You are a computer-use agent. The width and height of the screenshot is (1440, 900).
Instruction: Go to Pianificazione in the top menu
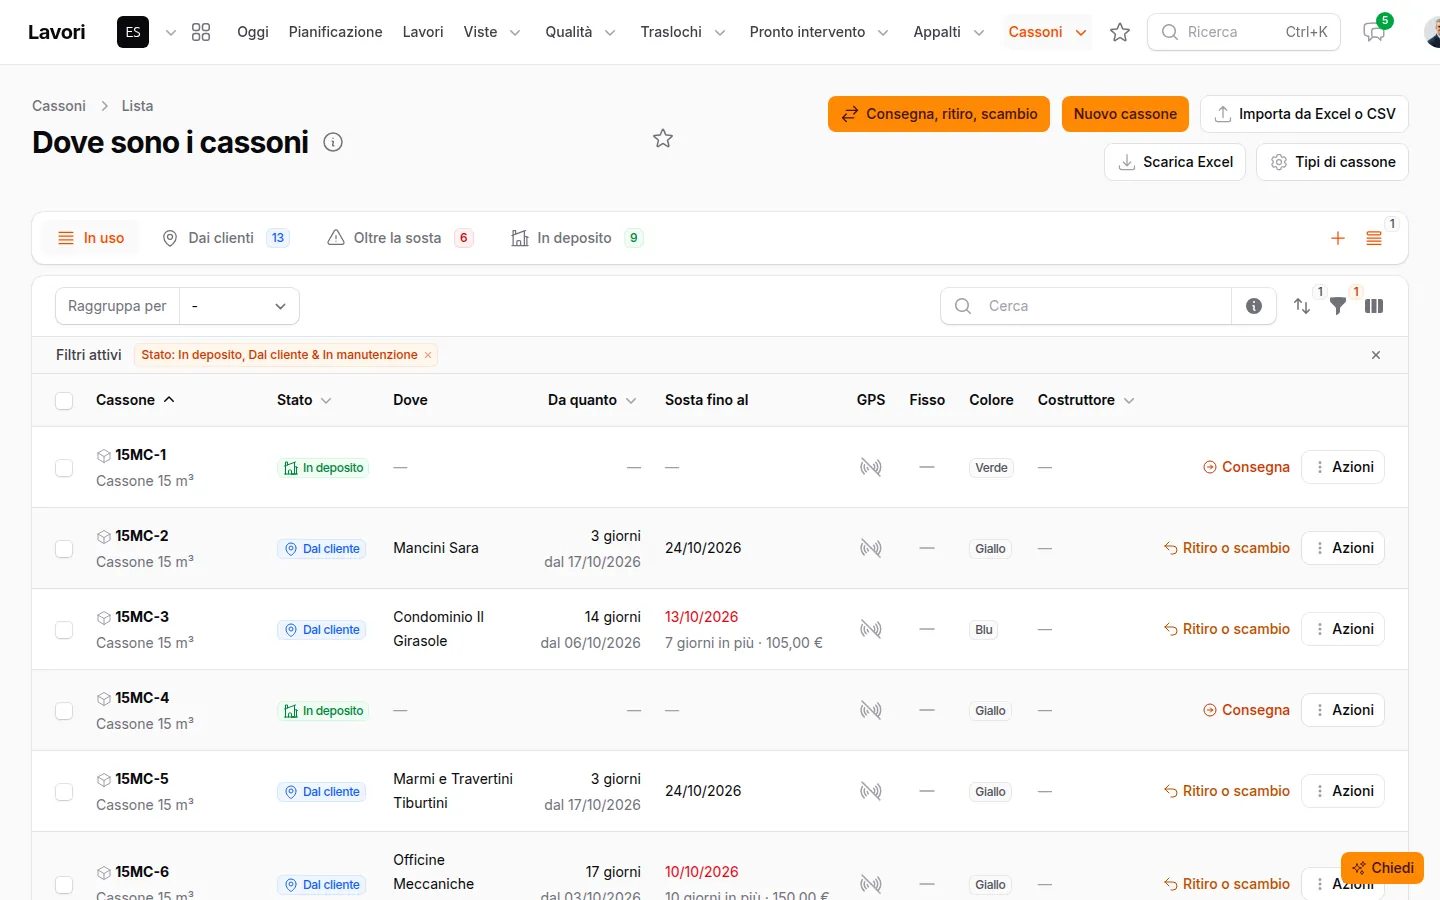[335, 32]
